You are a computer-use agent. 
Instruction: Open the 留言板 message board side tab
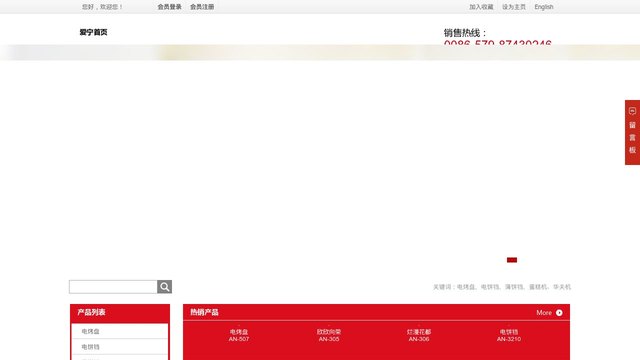click(632, 132)
